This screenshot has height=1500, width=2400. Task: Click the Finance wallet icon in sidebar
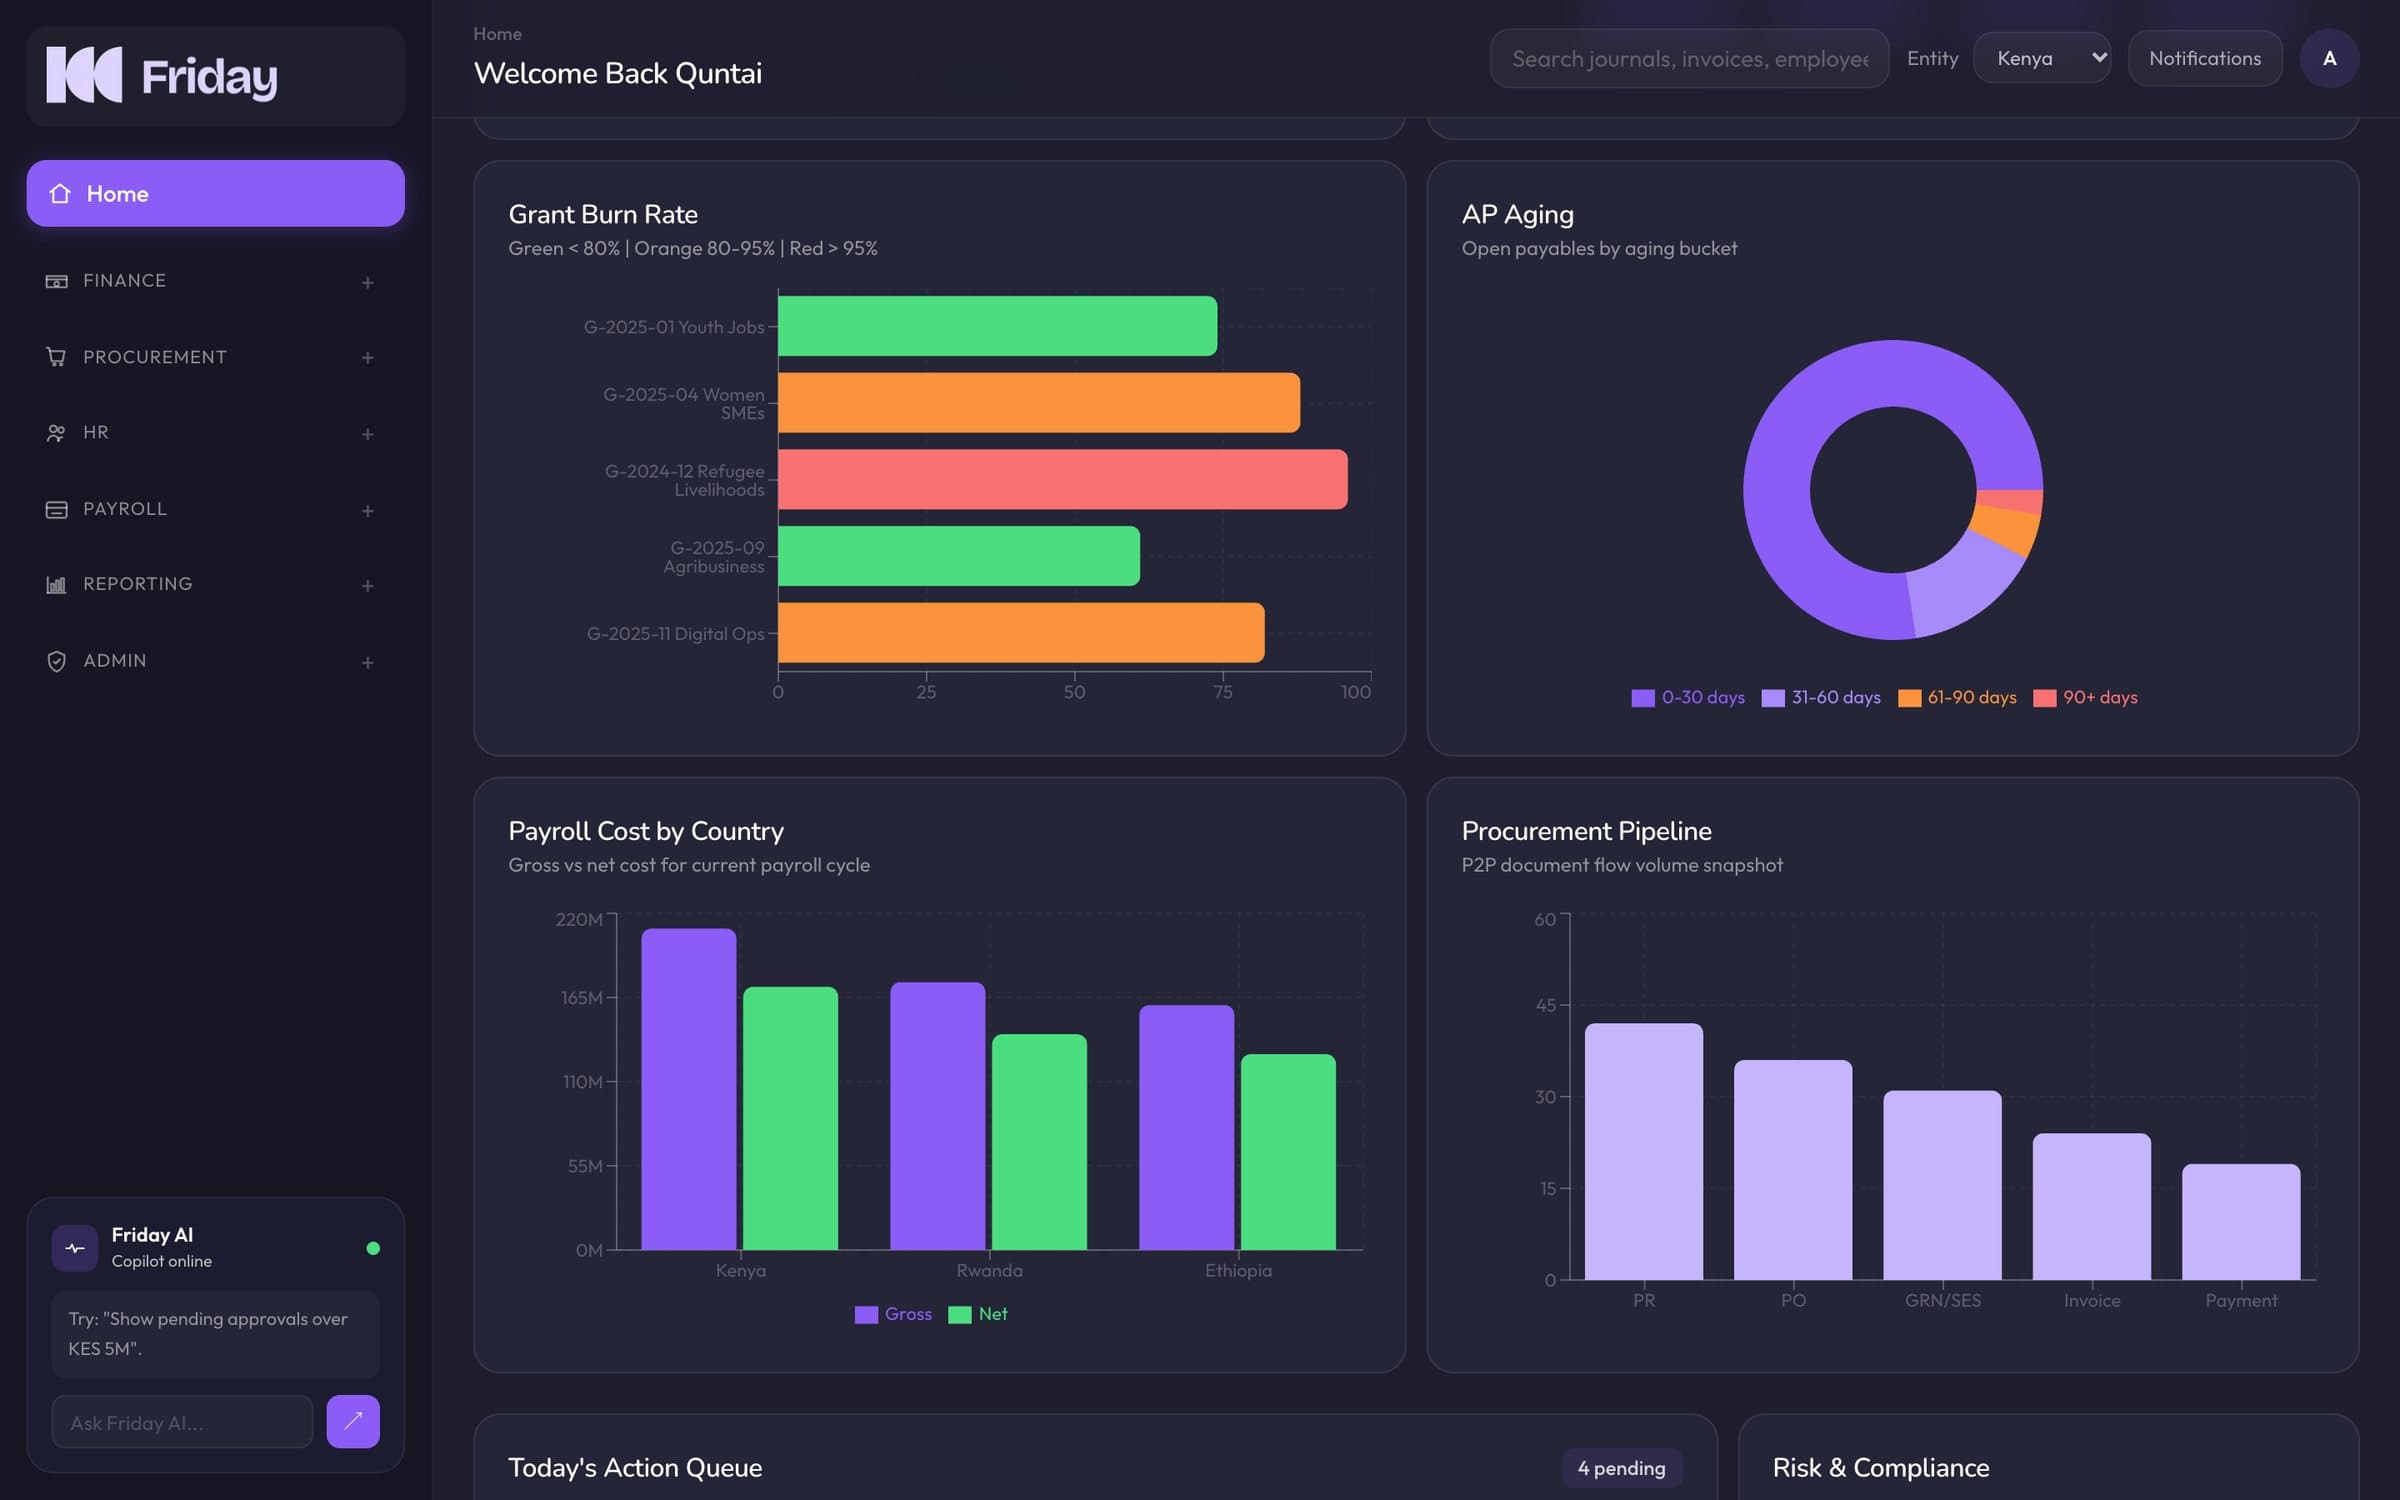click(56, 282)
